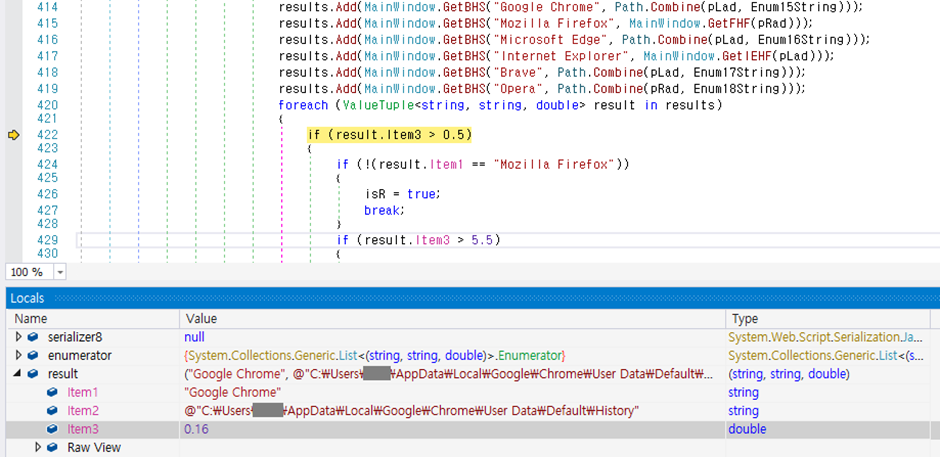Click the 5.5 literal on line 429

tap(481, 240)
